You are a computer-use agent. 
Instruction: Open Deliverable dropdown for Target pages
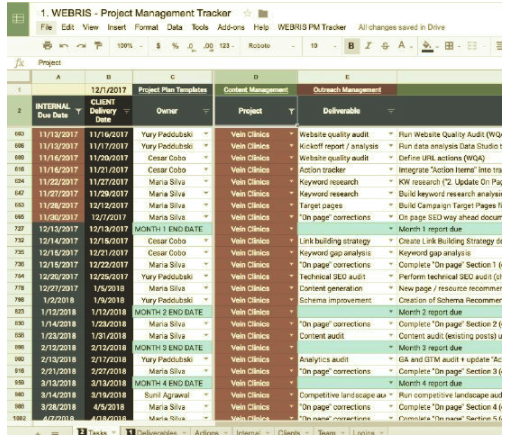click(x=391, y=205)
